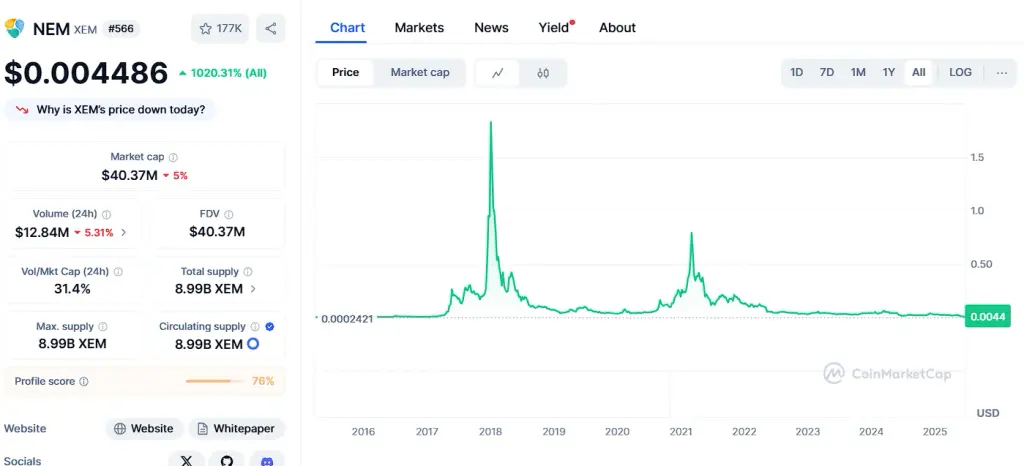1024x466 pixels.
Task: Click the 0.0002421 starting price label
Action: click(347, 319)
